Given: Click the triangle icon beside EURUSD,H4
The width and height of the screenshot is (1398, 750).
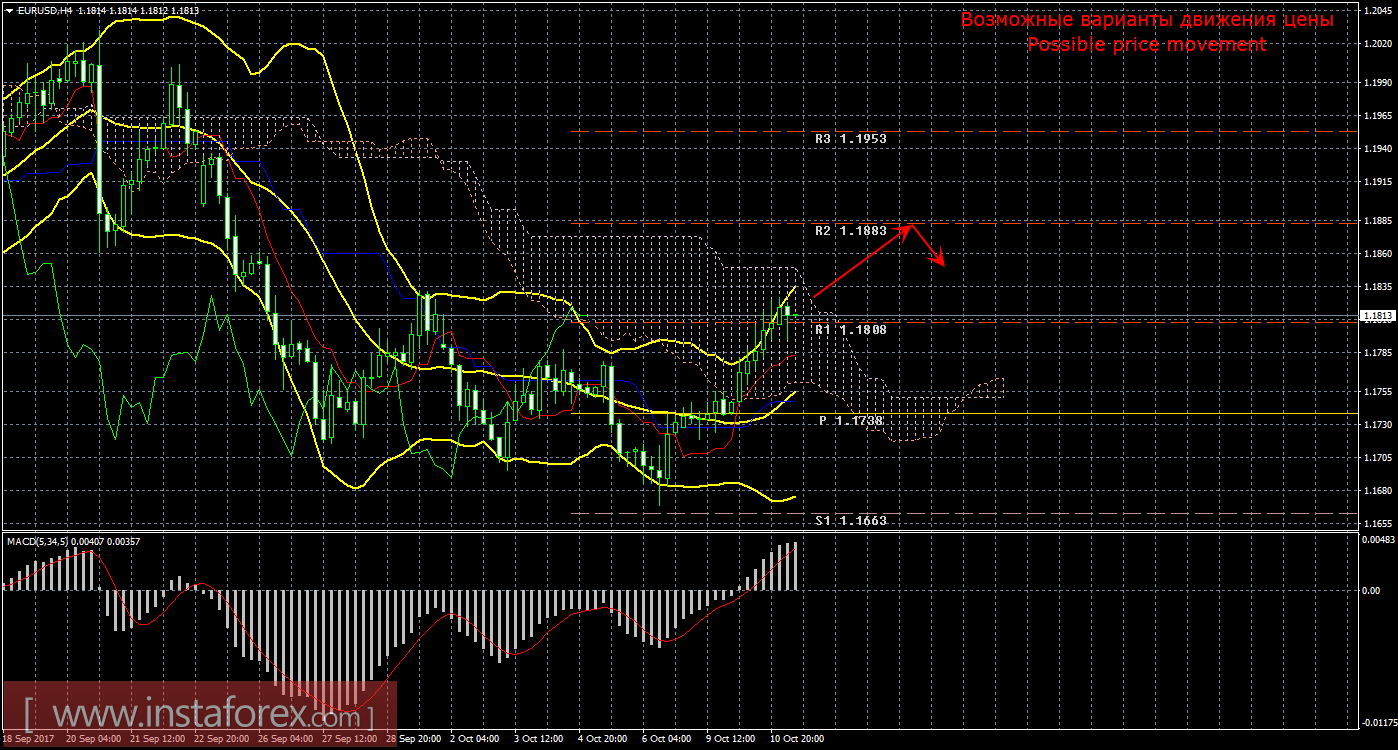Looking at the screenshot, I should [9, 10].
